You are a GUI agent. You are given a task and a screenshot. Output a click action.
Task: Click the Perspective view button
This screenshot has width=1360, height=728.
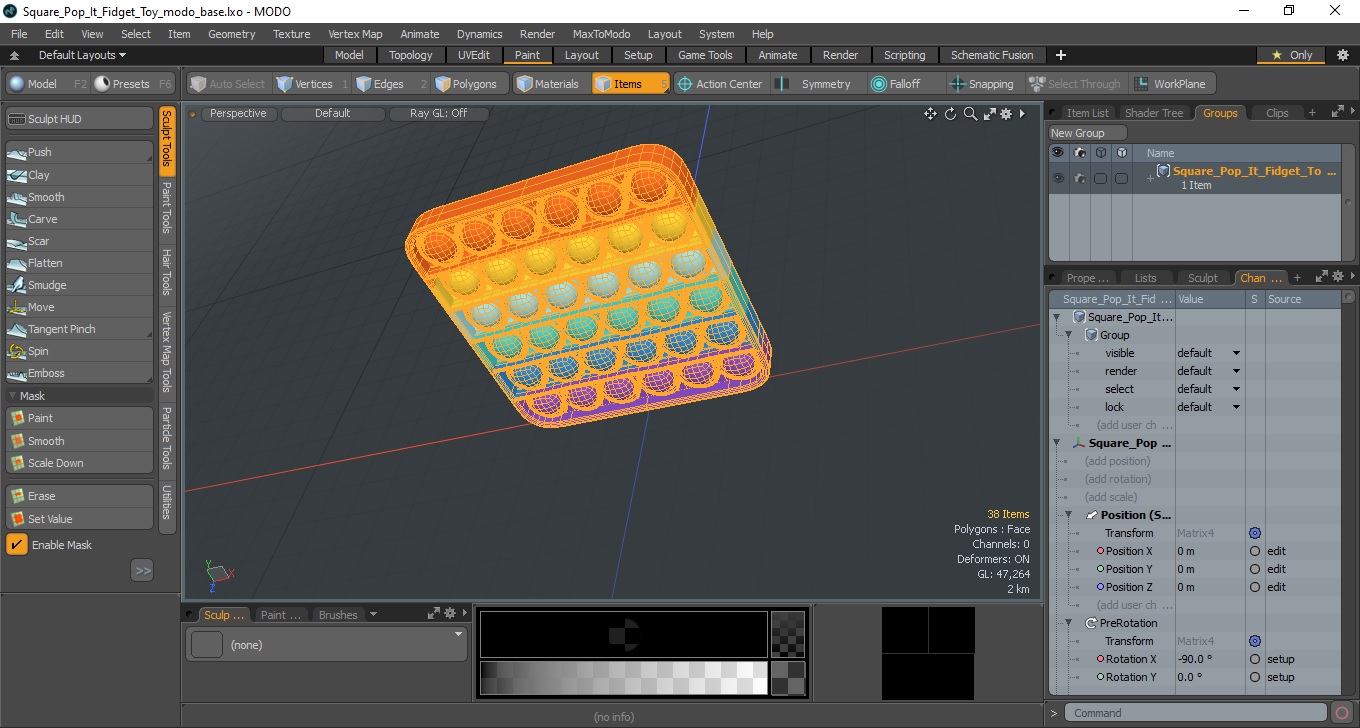point(239,113)
